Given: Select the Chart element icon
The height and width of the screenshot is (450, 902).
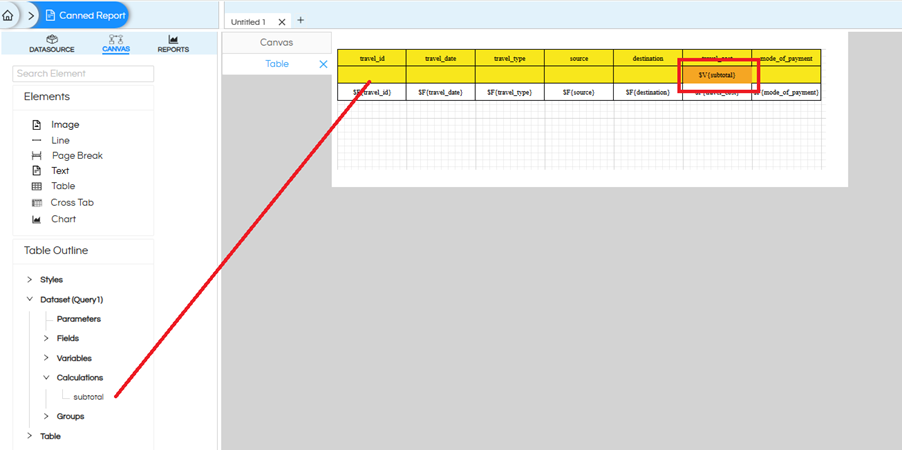Looking at the screenshot, I should point(37,219).
